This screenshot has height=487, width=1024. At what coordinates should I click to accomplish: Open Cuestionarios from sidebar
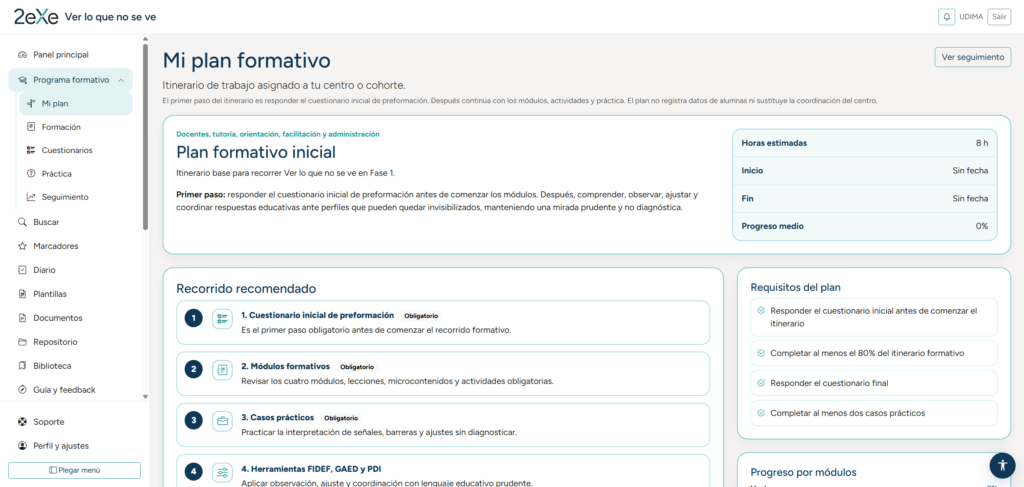75,150
